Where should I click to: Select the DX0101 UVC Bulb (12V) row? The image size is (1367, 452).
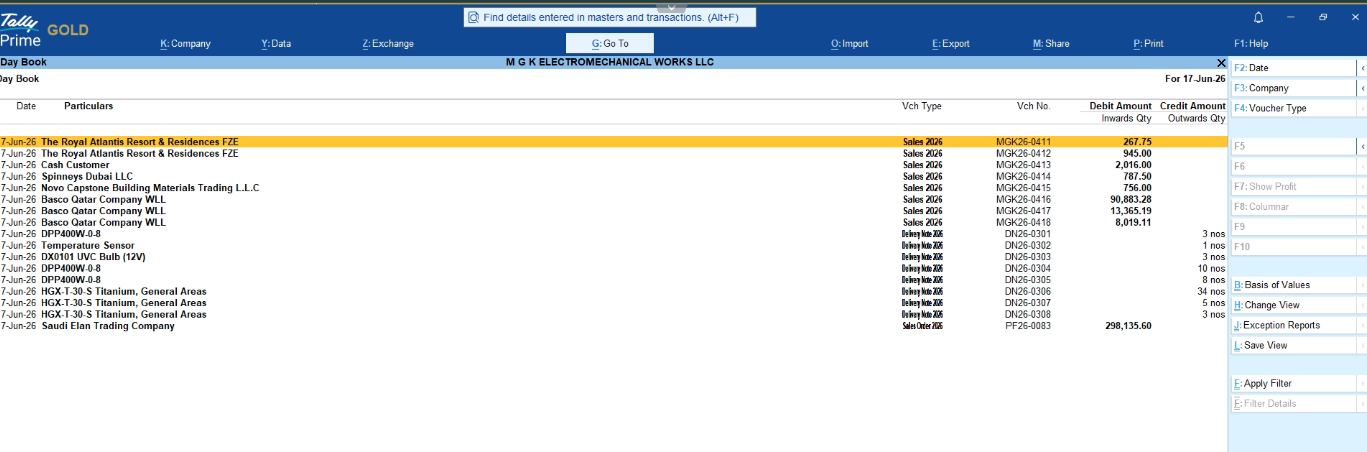pyautogui.click(x=613, y=257)
